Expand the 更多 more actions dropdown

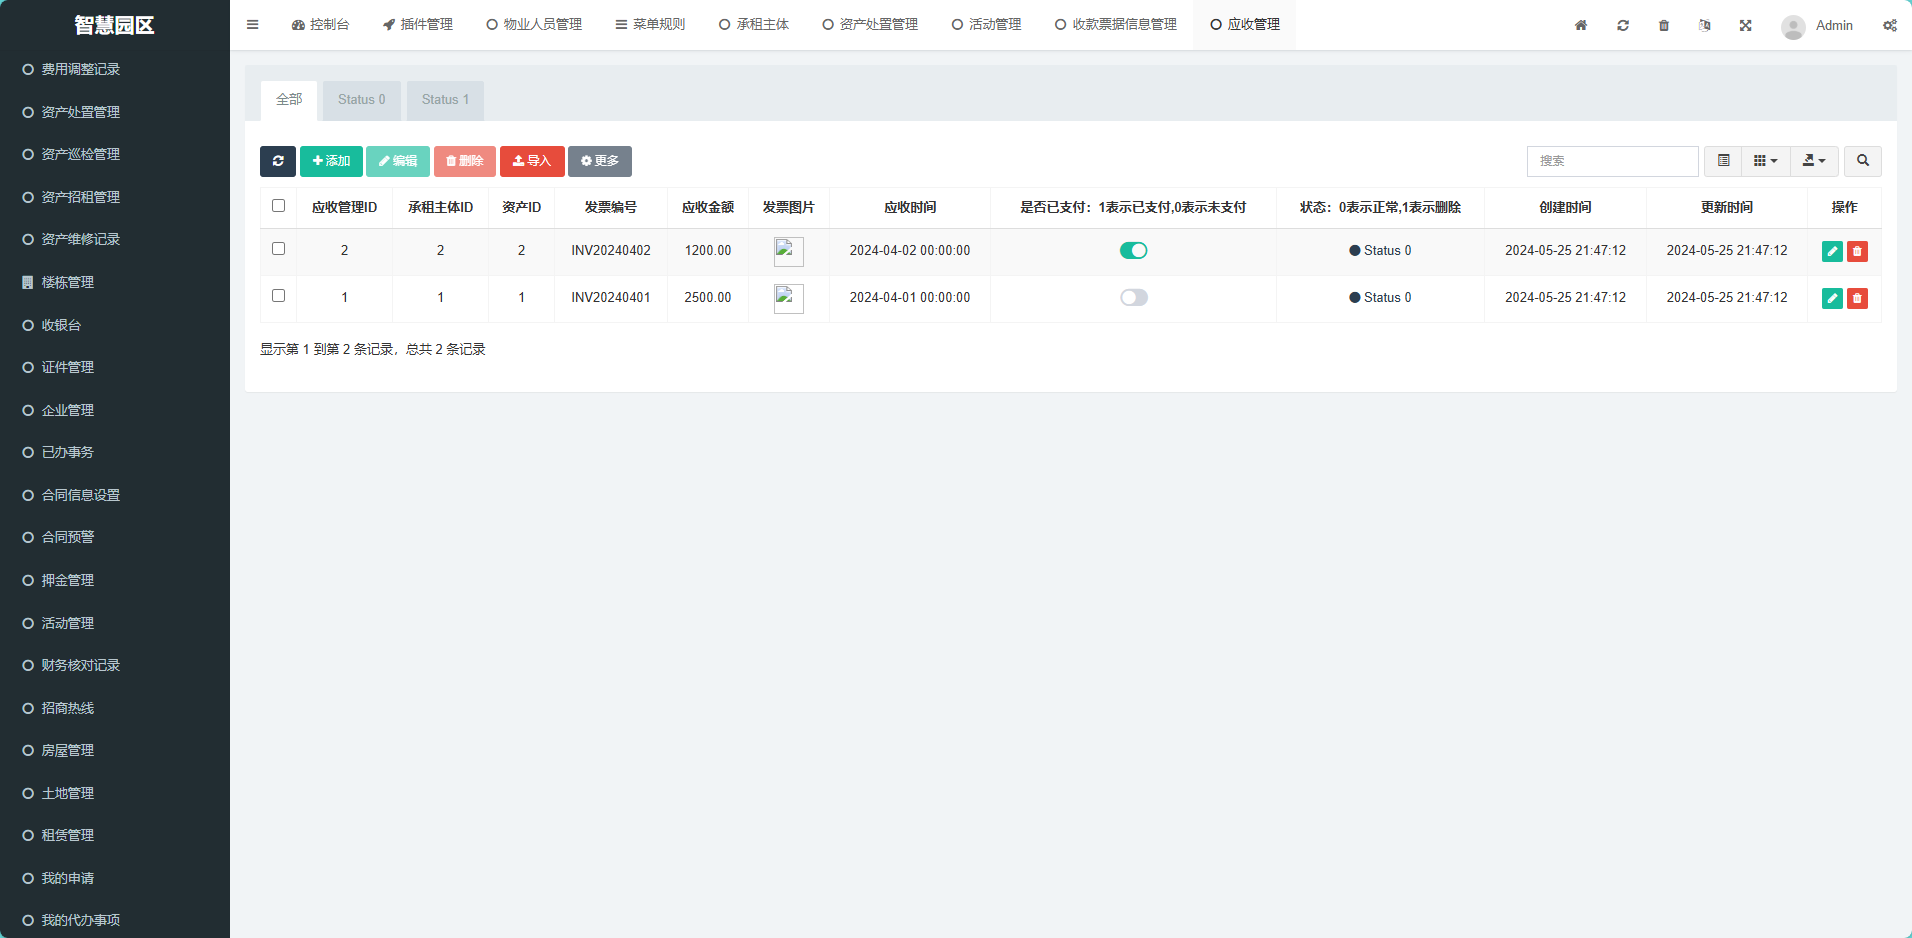click(599, 161)
